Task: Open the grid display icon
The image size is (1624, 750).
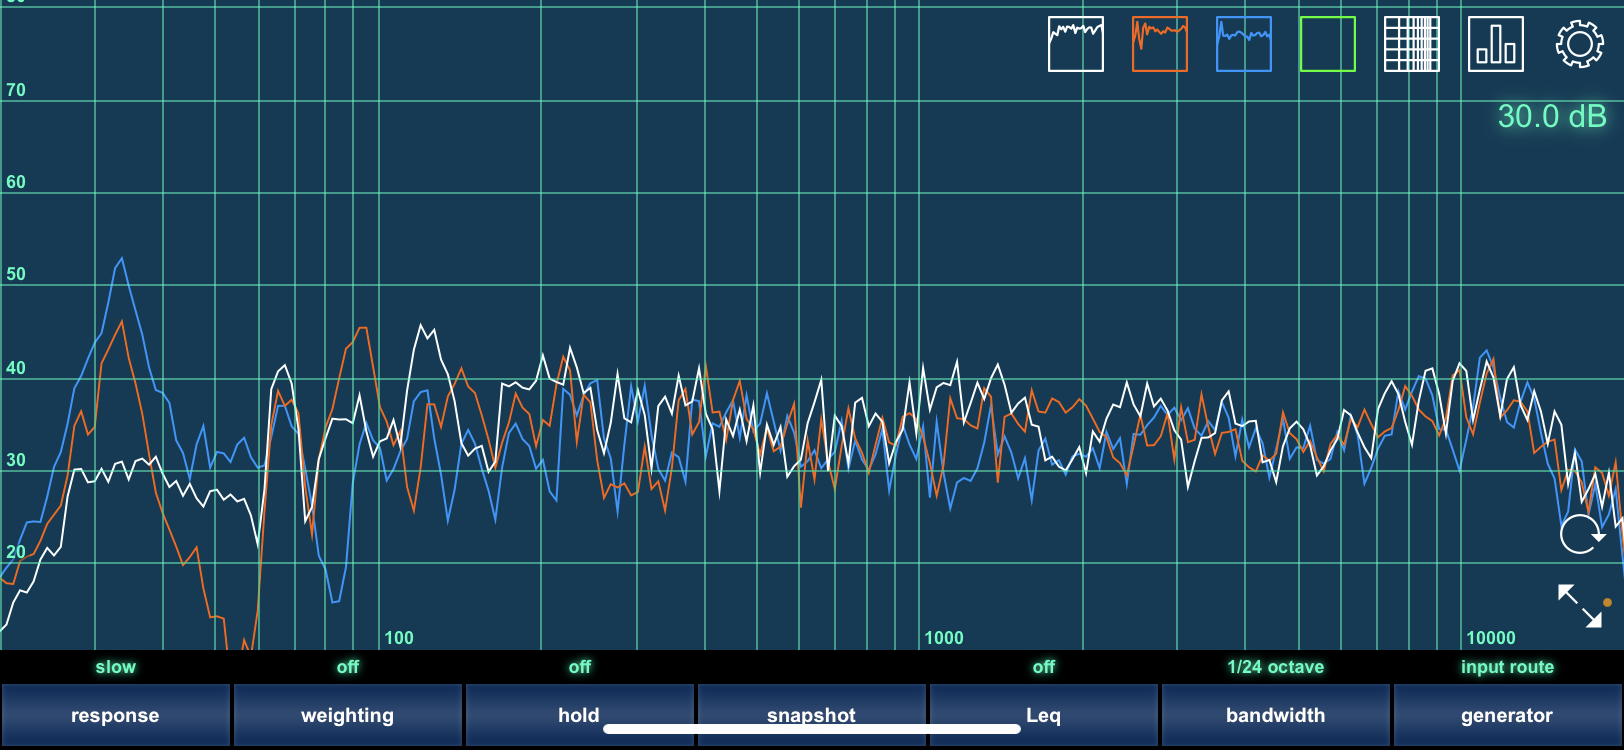Action: (1411, 44)
